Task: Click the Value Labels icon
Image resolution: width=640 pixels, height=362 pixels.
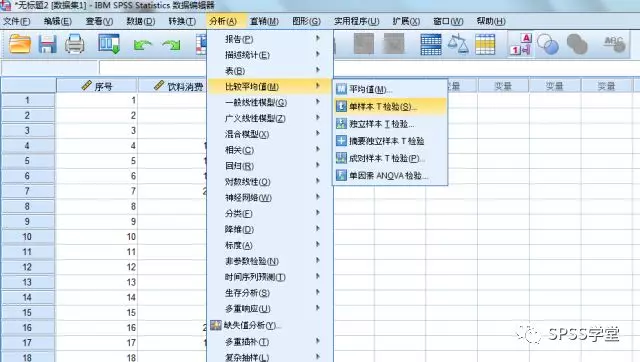Action: click(x=521, y=44)
